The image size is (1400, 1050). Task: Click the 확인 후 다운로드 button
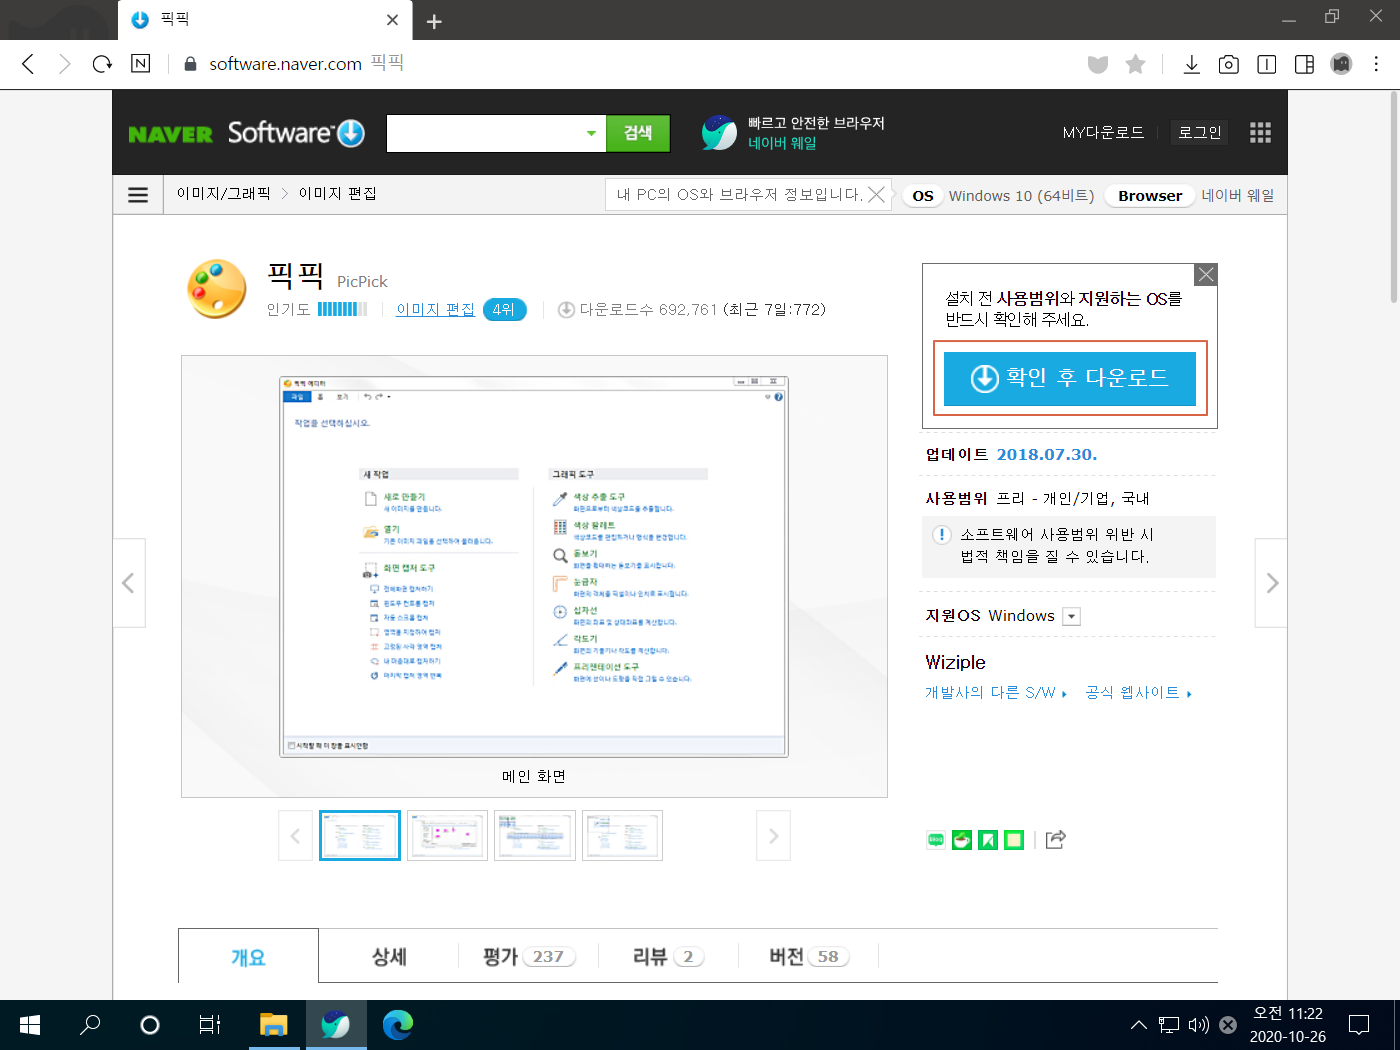click(x=1070, y=378)
